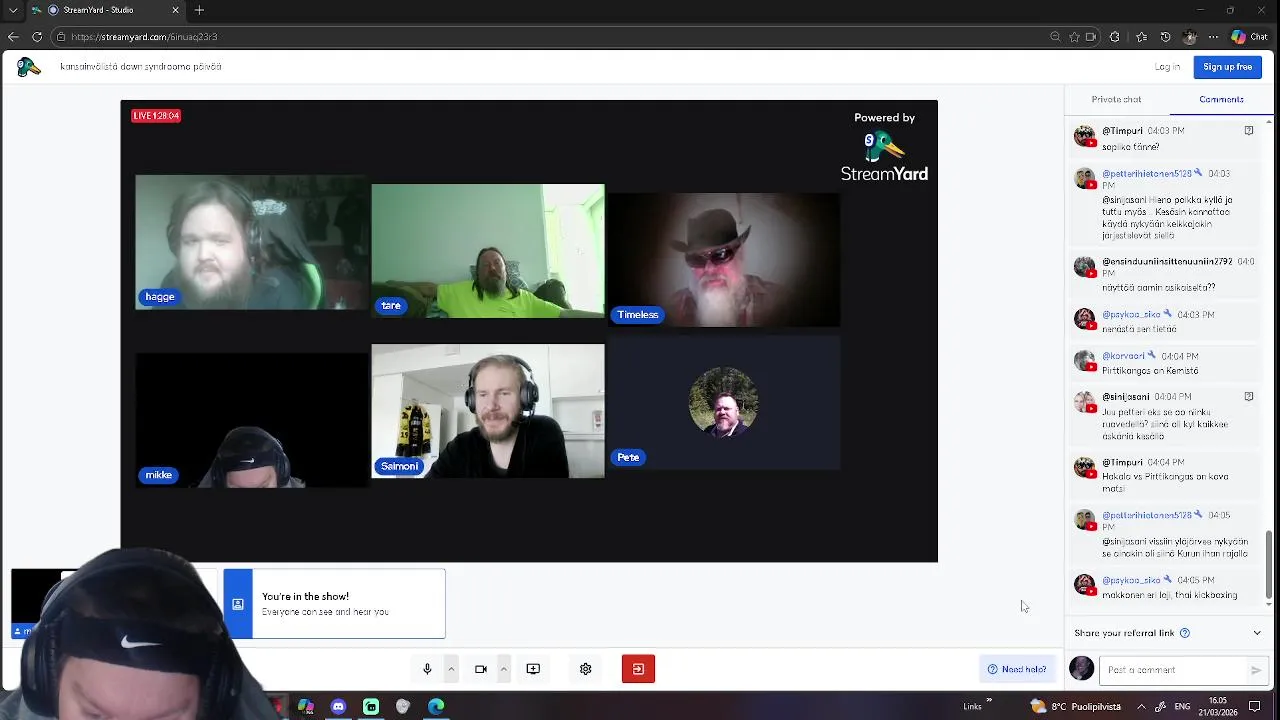This screenshot has height=720, width=1280.
Task: Open the browser three-dot menu
Action: (1213, 37)
